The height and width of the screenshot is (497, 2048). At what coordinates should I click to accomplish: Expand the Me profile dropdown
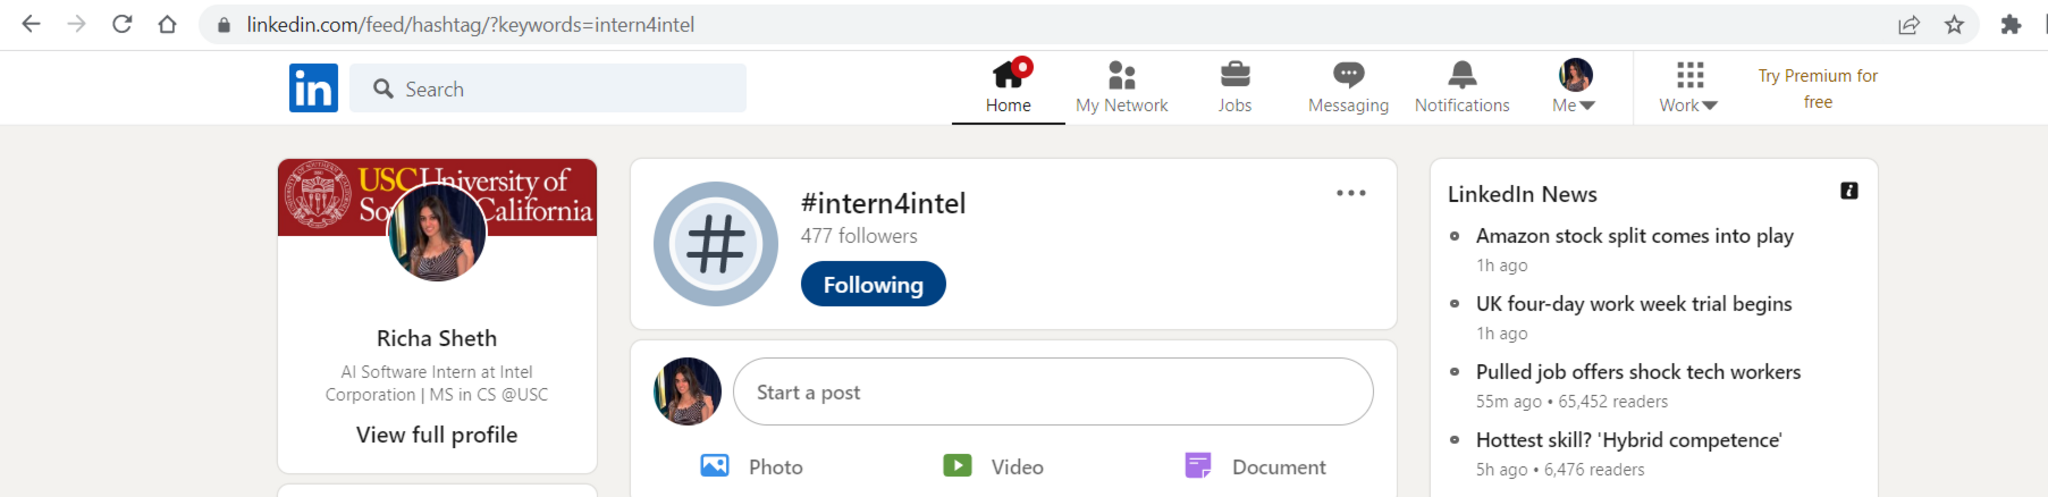tap(1574, 88)
